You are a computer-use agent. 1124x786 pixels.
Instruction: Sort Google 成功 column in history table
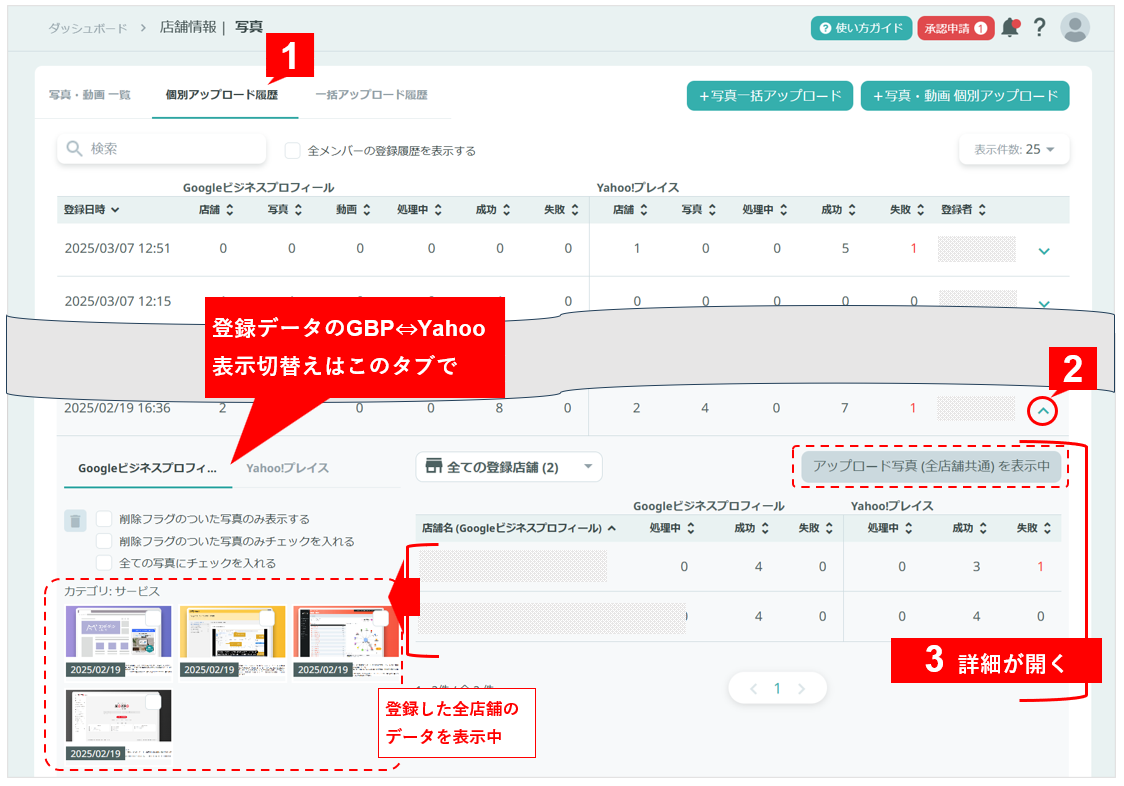[x=506, y=209]
